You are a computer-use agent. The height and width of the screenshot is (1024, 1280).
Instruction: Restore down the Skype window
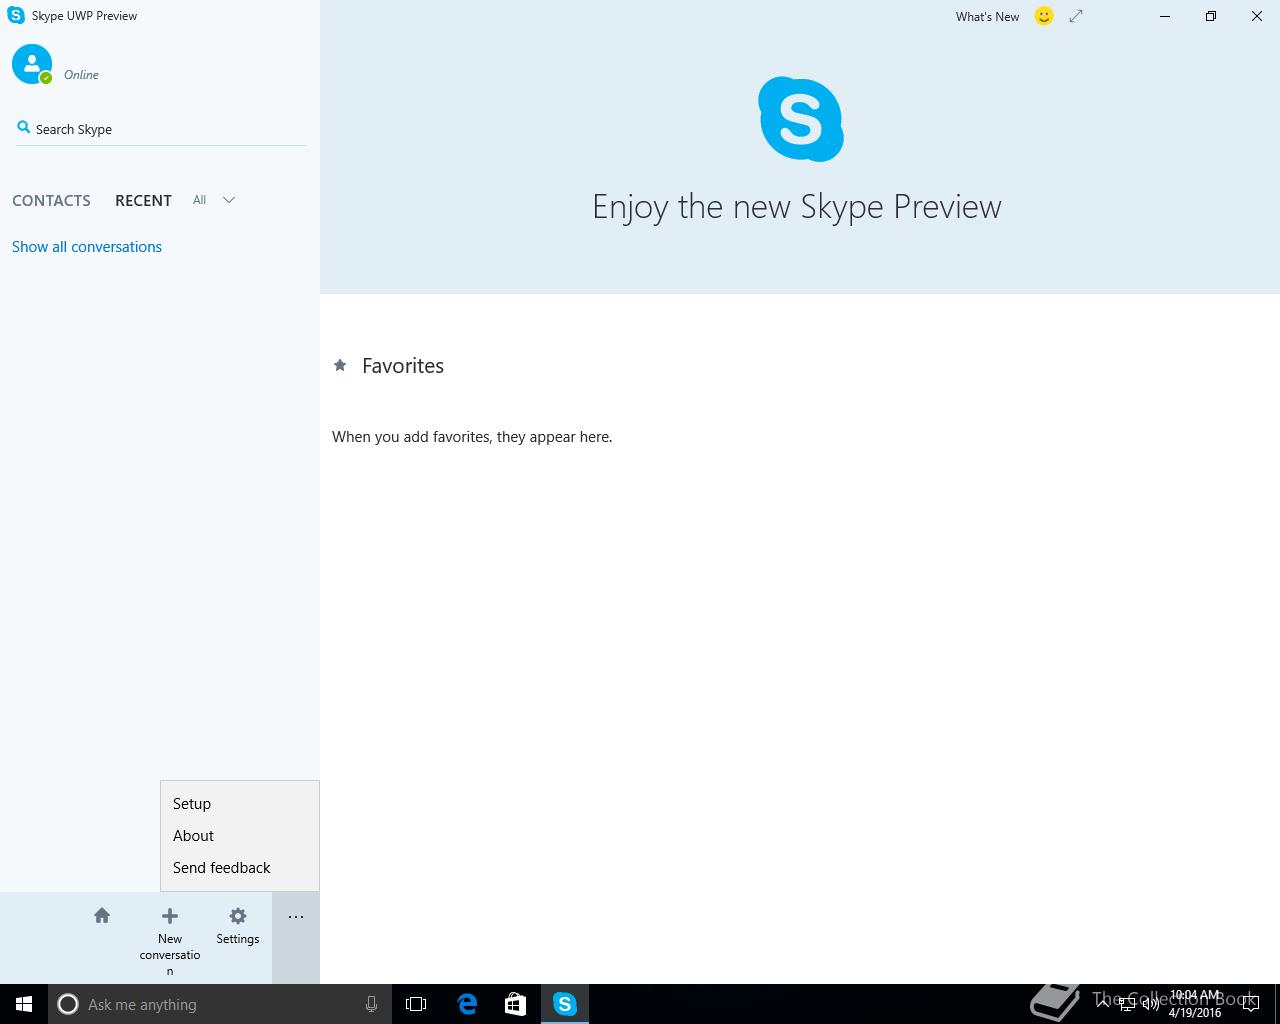coord(1211,16)
